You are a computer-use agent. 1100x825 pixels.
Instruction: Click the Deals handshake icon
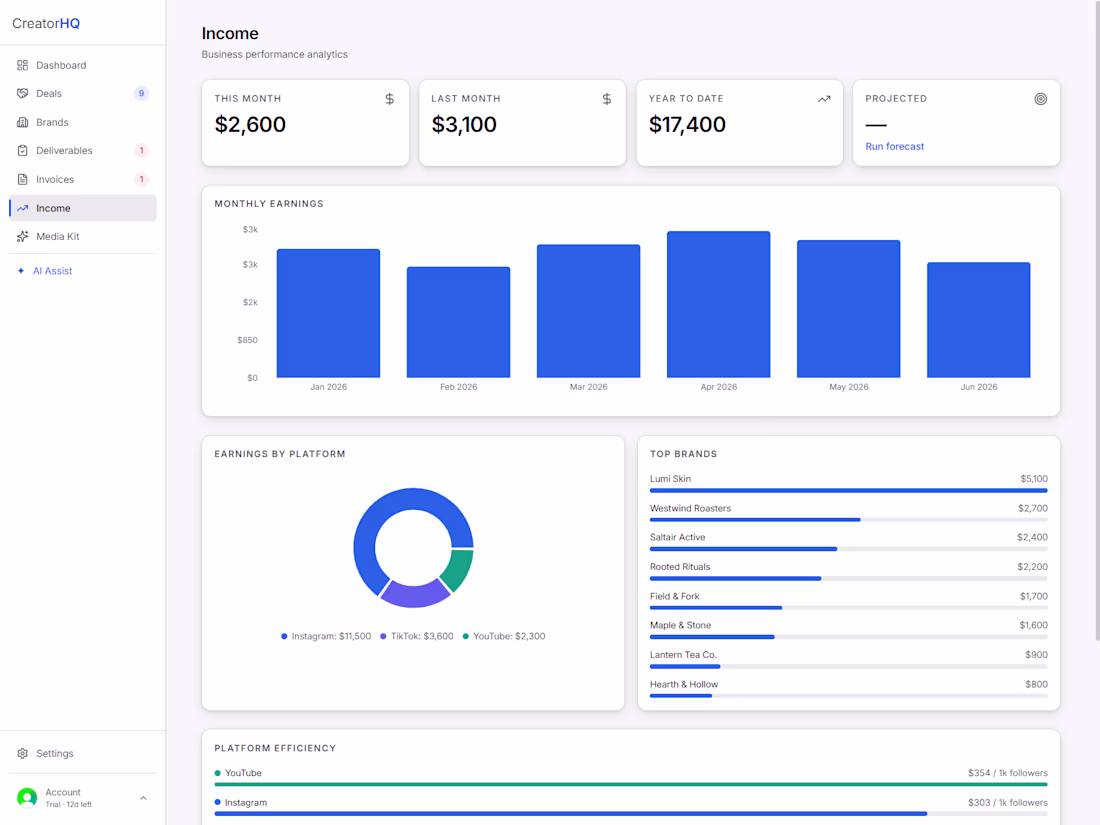tap(22, 93)
